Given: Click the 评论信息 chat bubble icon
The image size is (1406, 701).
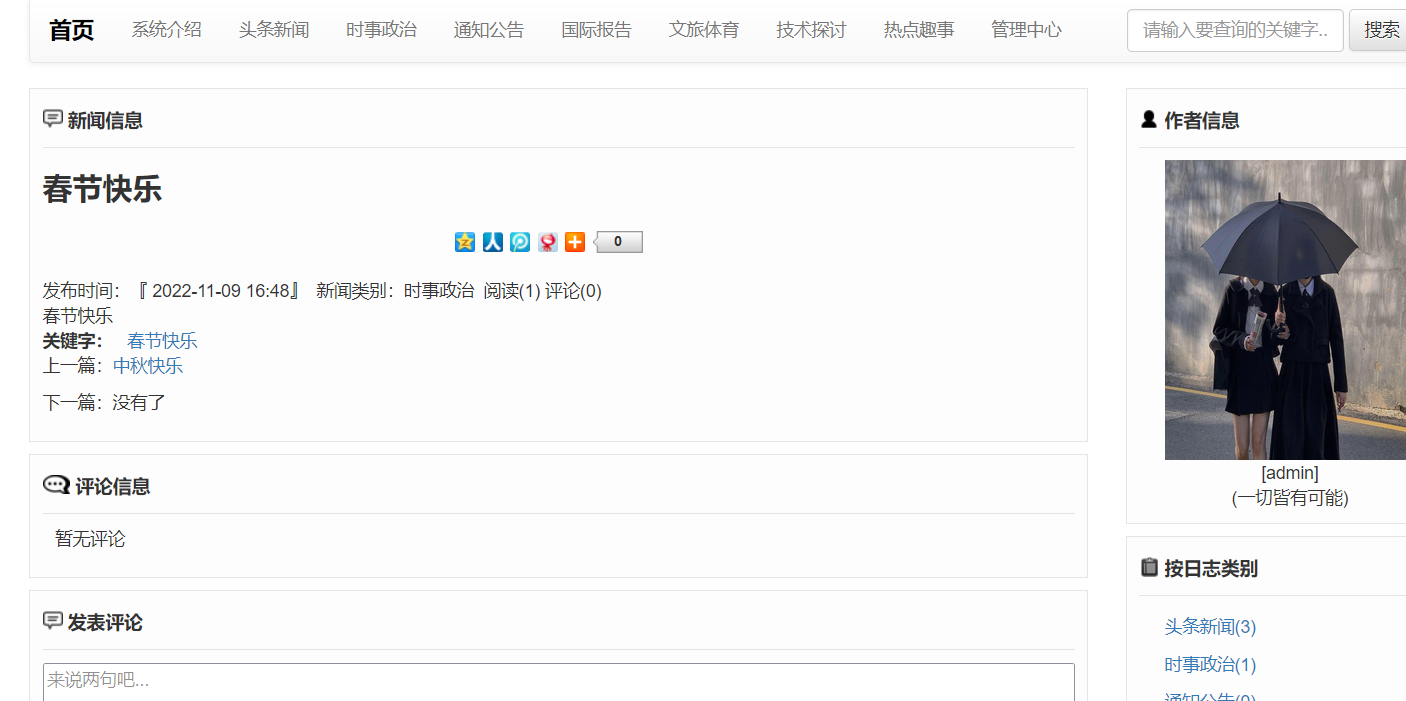Looking at the screenshot, I should tap(56, 485).
